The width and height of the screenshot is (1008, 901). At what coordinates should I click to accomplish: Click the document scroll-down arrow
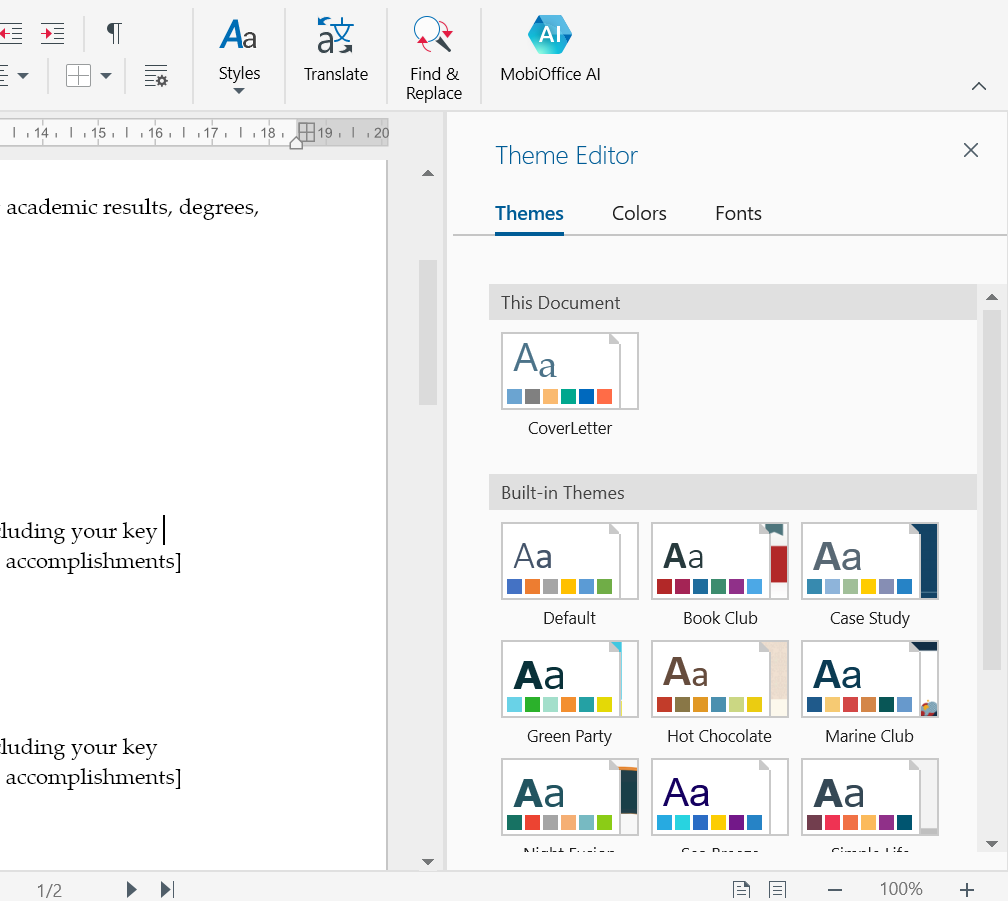pyautogui.click(x=428, y=862)
